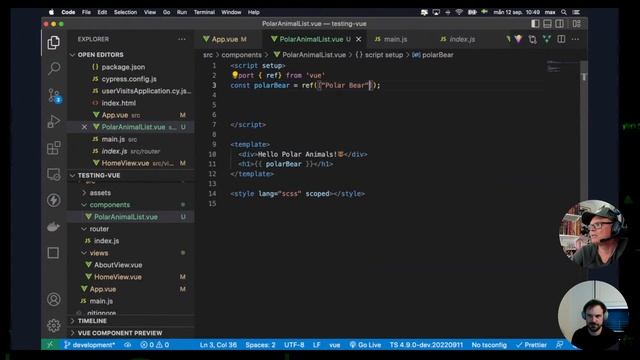Click the Split Editor Right icon
This screenshot has height=360, width=640.
click(561, 39)
